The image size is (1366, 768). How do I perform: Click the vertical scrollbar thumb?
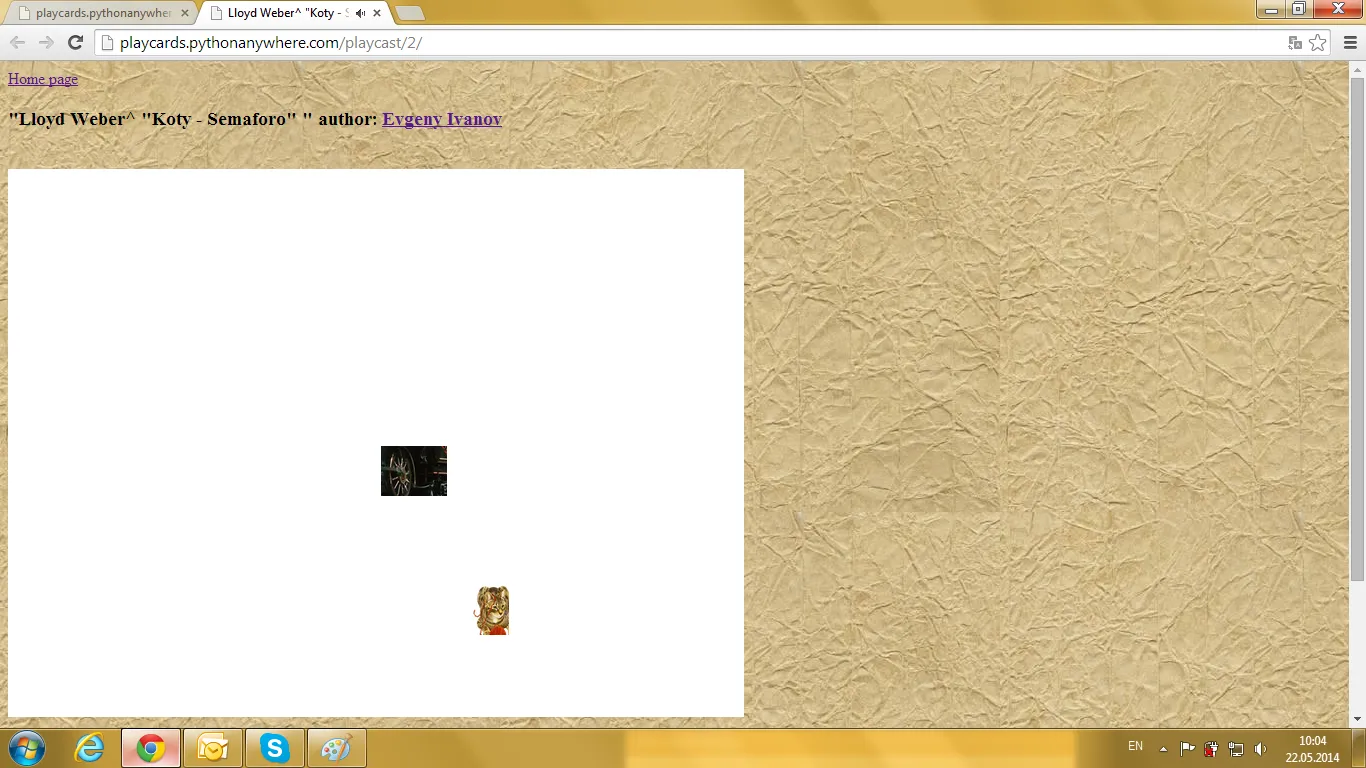point(1357,329)
